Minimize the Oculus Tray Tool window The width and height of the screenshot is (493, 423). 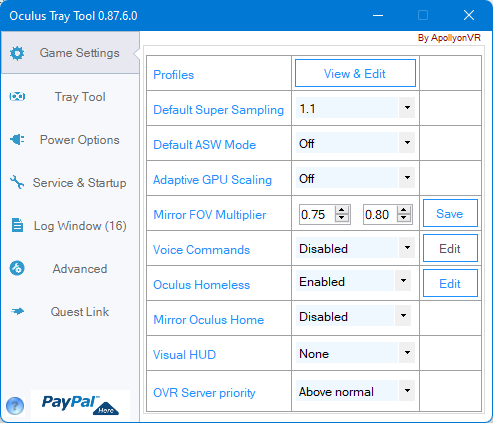(x=378, y=15)
